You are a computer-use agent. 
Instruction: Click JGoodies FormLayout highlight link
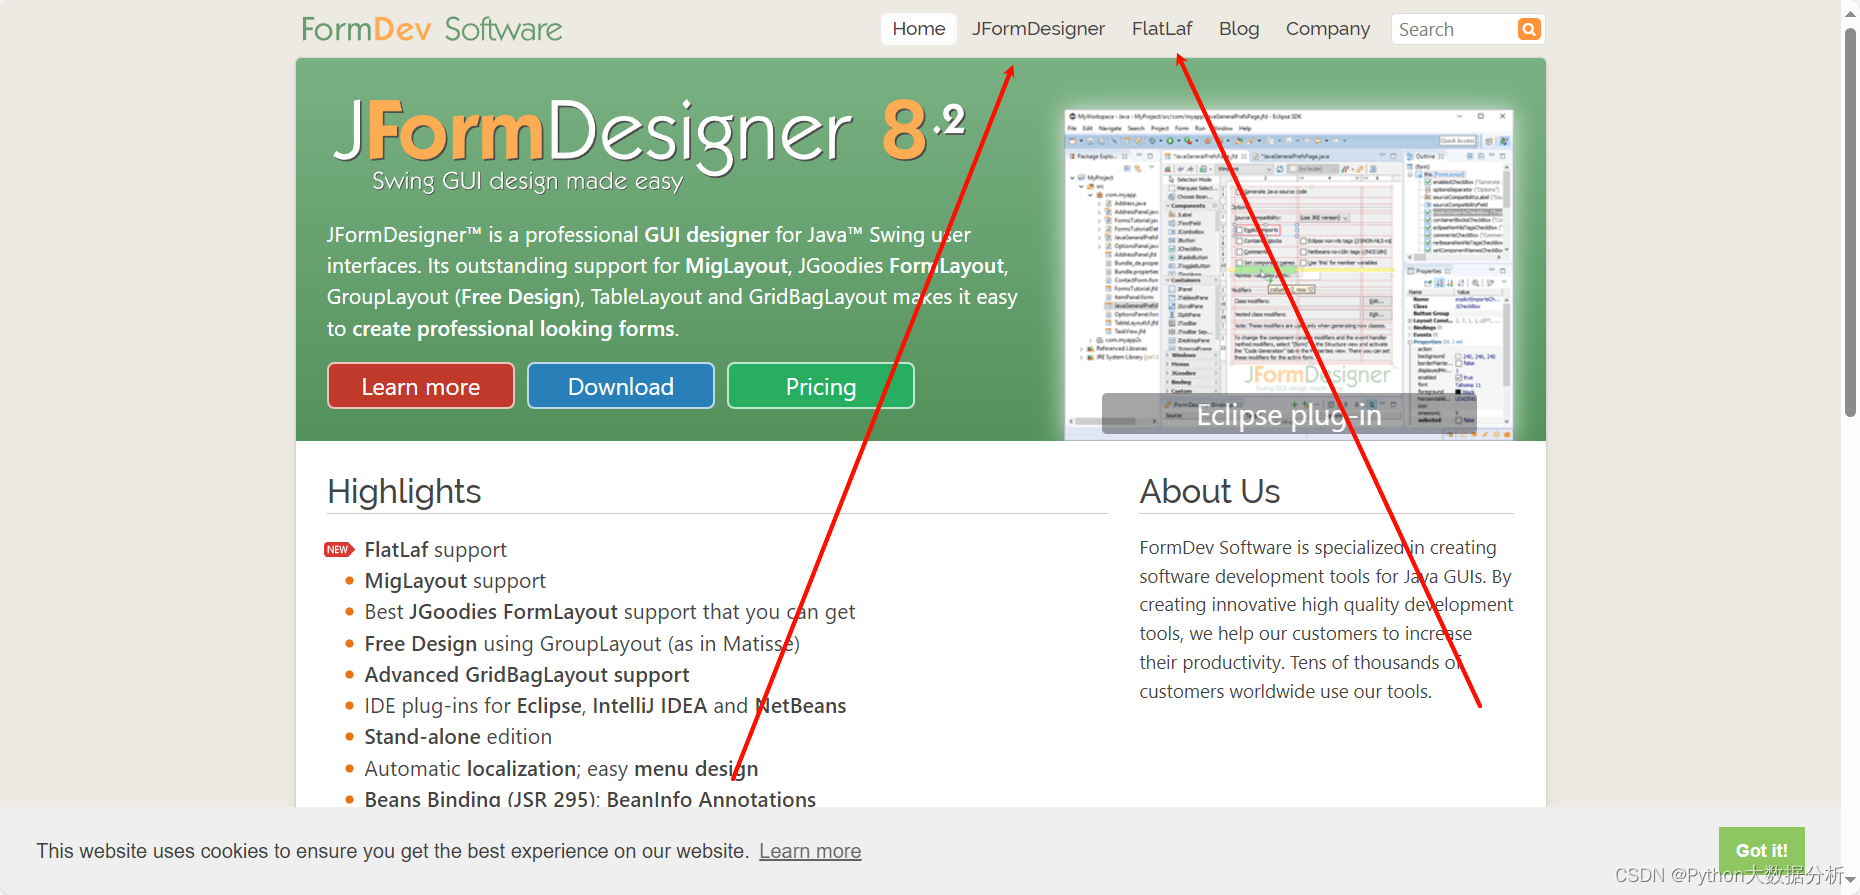coord(514,612)
